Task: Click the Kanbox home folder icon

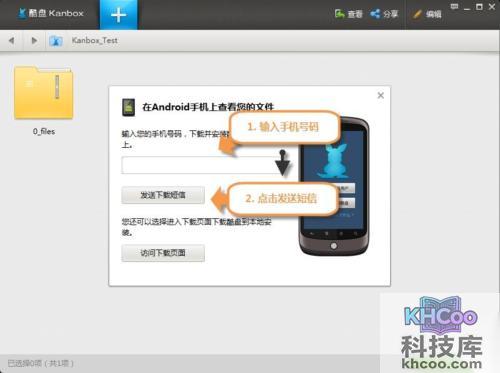Action: coord(56,41)
